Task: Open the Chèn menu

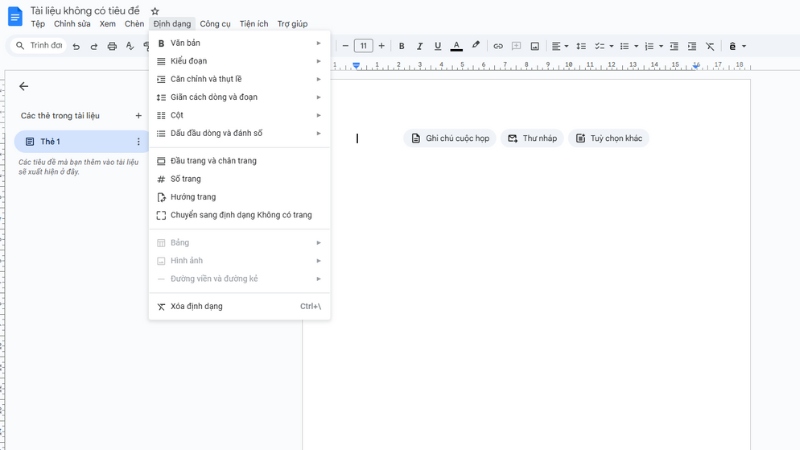Action: (x=134, y=23)
